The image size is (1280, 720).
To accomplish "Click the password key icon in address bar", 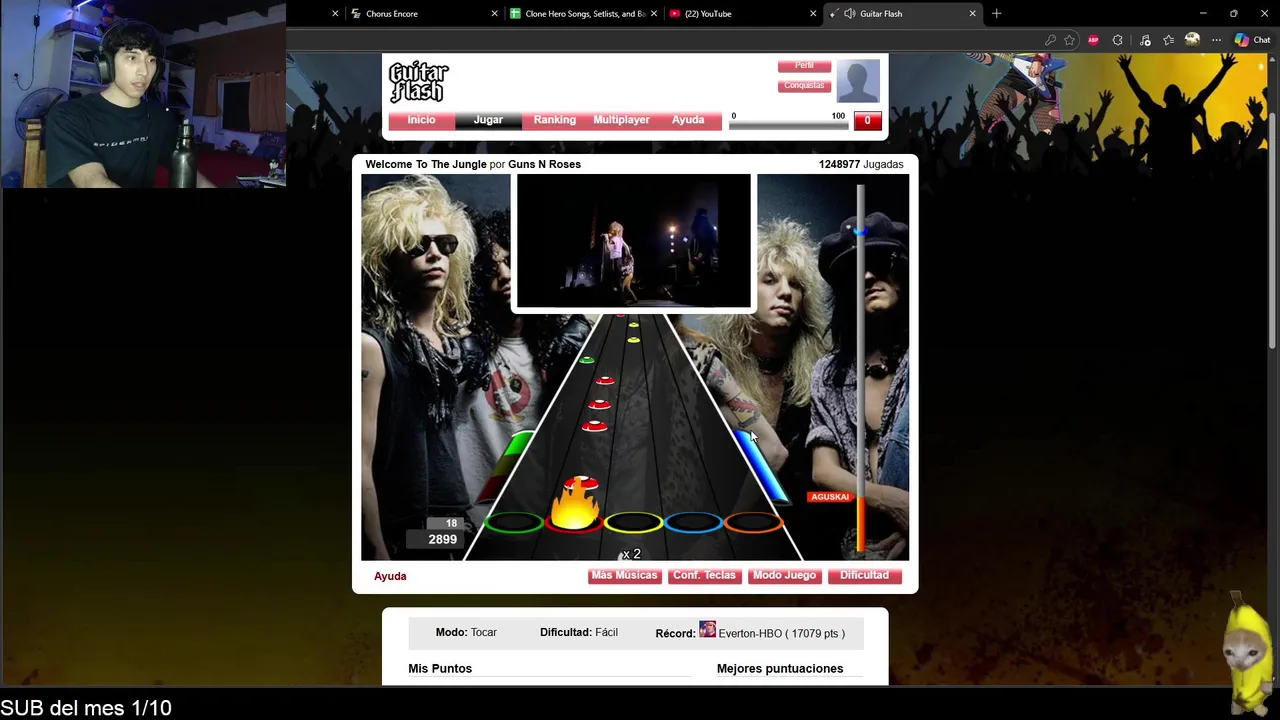I will (x=1050, y=40).
